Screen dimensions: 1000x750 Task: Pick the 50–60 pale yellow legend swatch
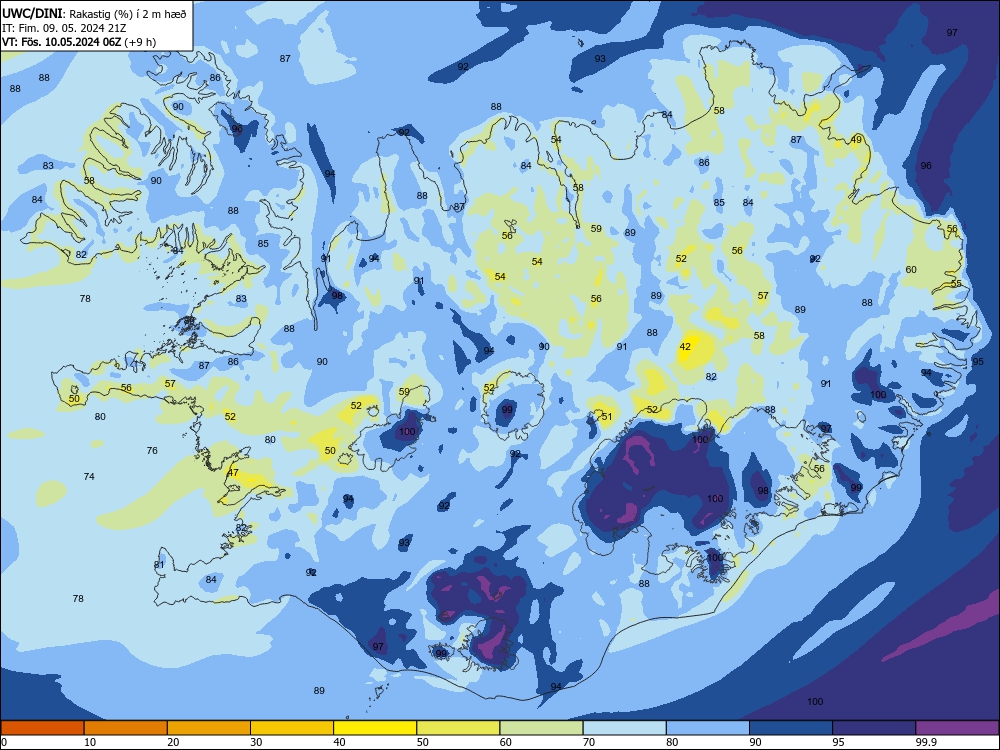458,728
